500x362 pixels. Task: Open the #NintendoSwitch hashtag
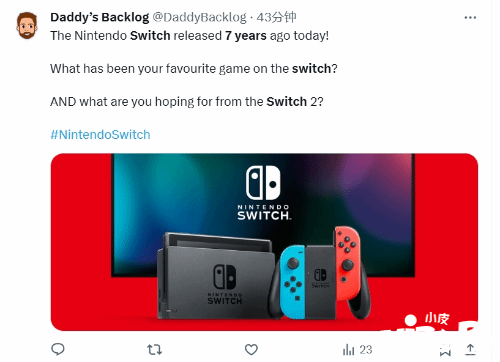tap(100, 135)
